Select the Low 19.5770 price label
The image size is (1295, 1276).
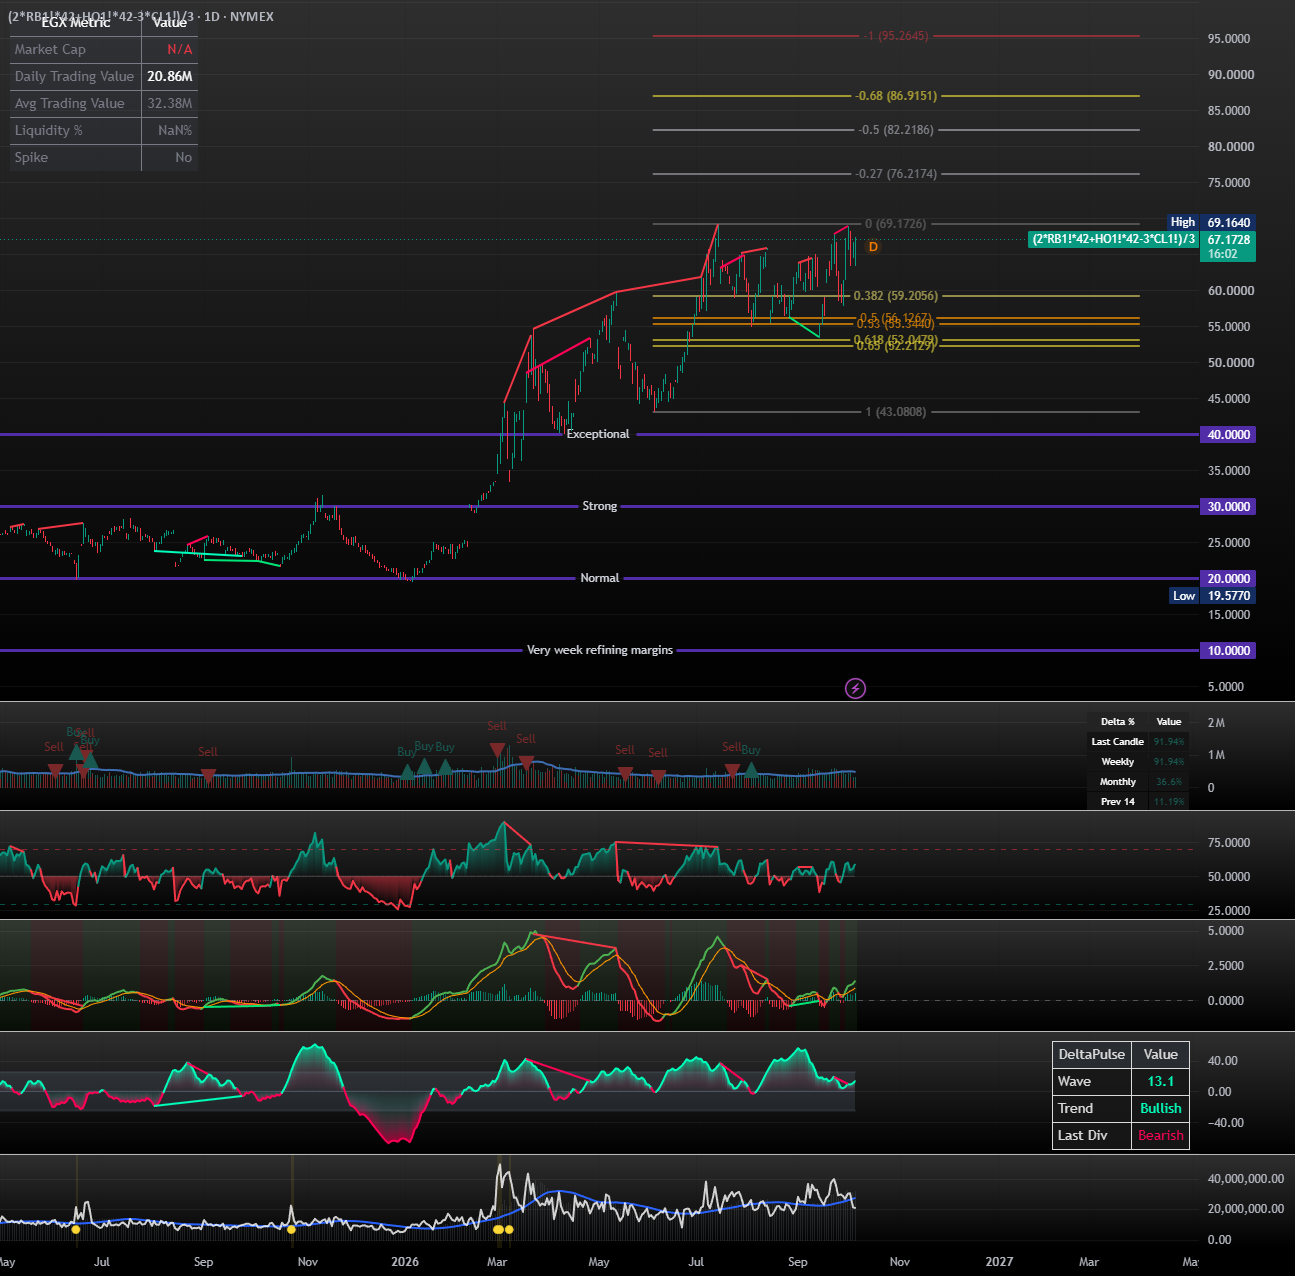click(1212, 596)
